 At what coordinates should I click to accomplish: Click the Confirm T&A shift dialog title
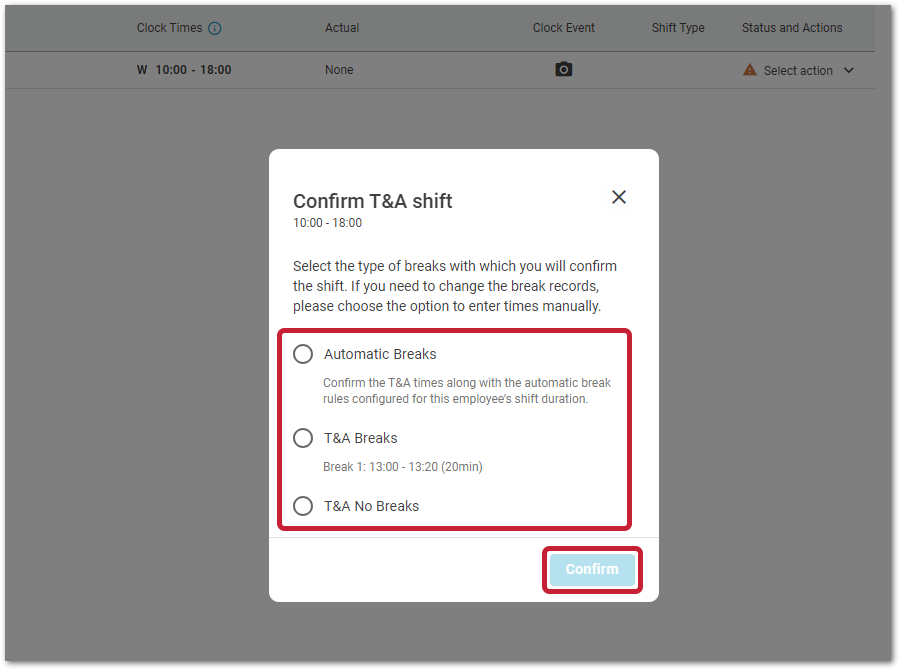click(x=372, y=201)
